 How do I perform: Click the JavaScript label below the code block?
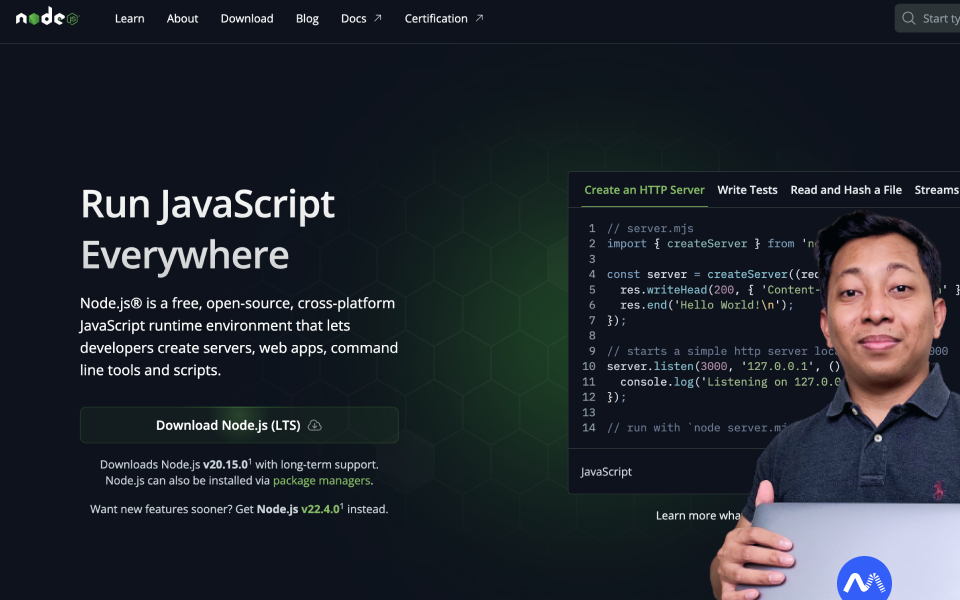click(606, 470)
